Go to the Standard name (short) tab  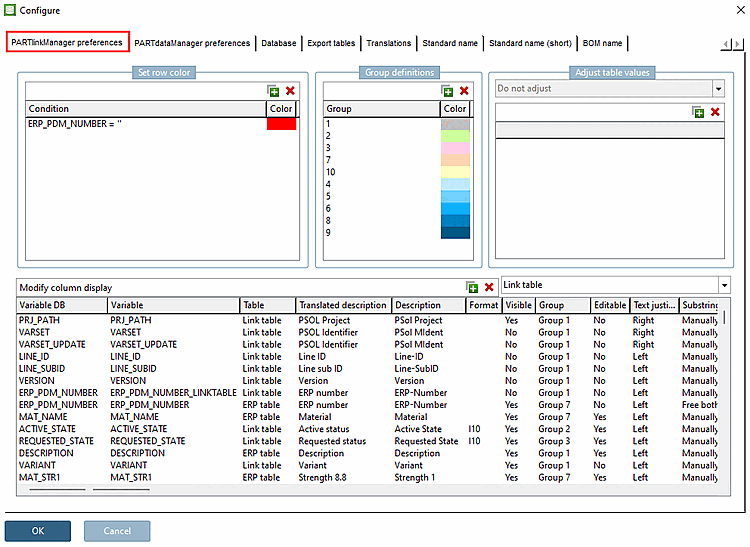[530, 43]
